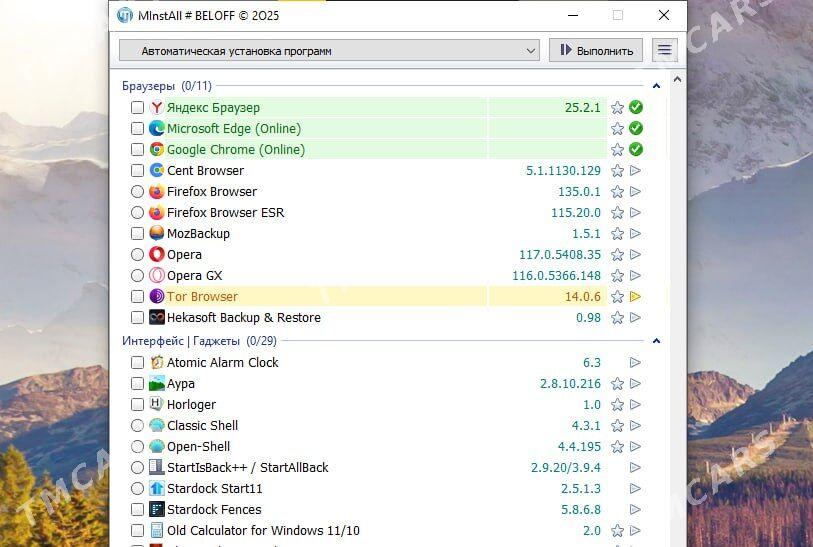813x547 pixels.
Task: Star Old Calculator for Windows 11/10
Action: 617,530
